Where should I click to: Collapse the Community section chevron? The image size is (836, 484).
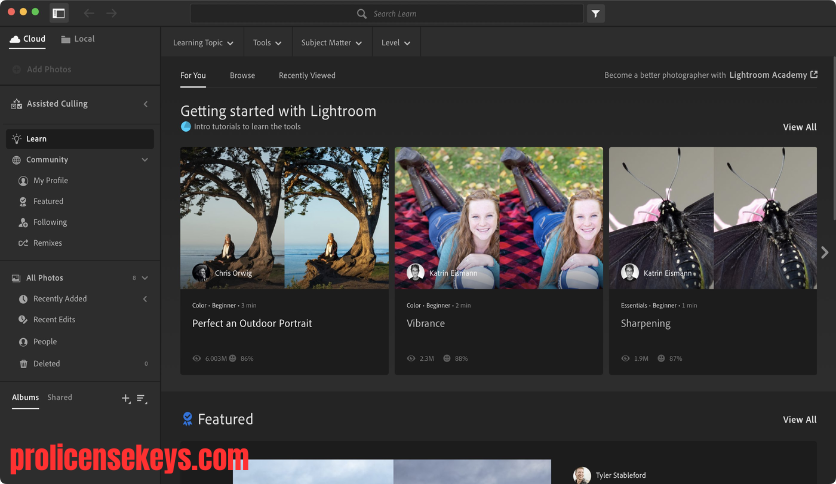(x=144, y=160)
